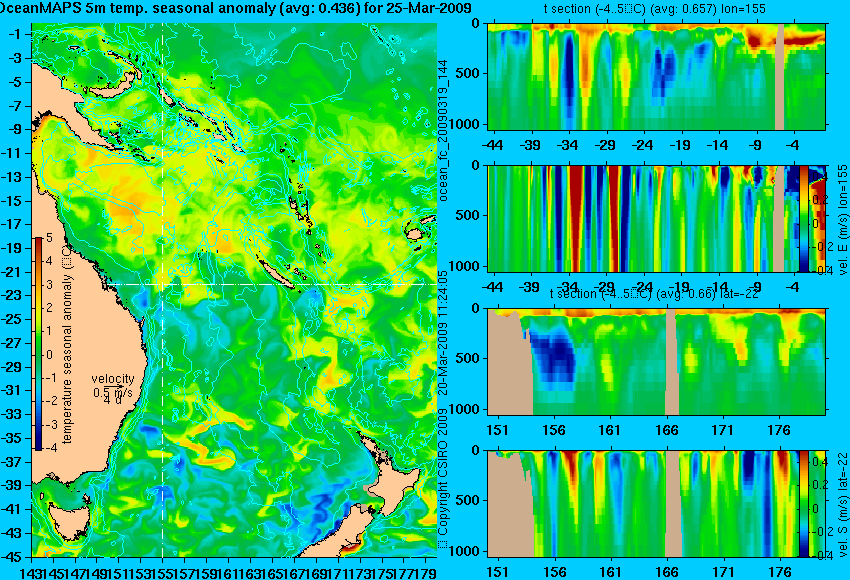Click the vertical dashed lon=155 line on the map
Screen dimensions: 850x580
tap(163, 290)
